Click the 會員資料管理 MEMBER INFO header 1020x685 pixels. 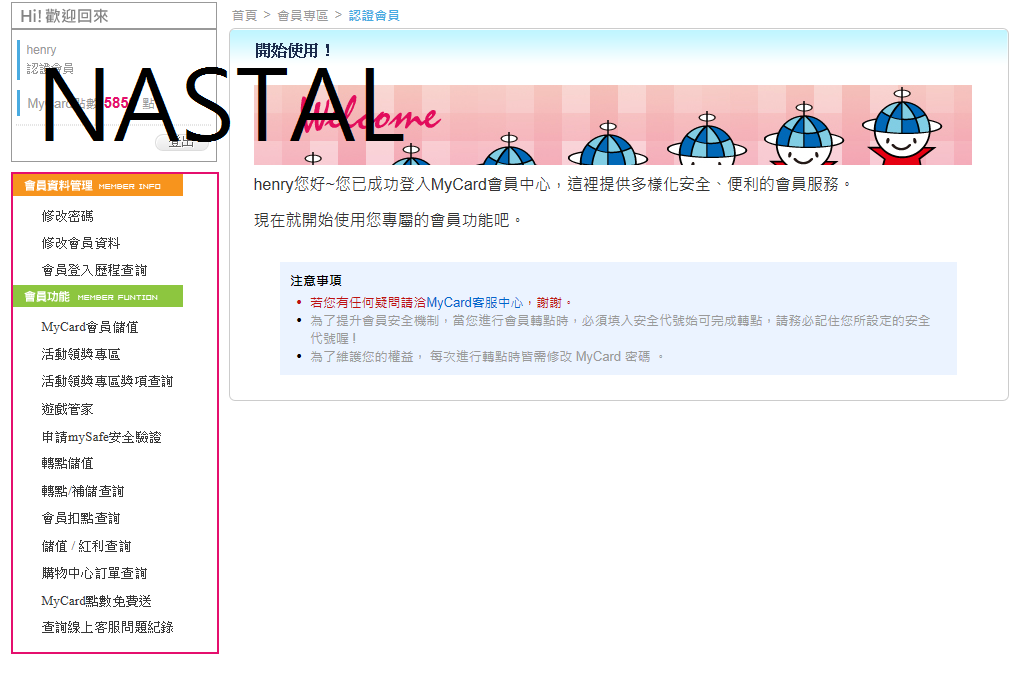(x=98, y=185)
